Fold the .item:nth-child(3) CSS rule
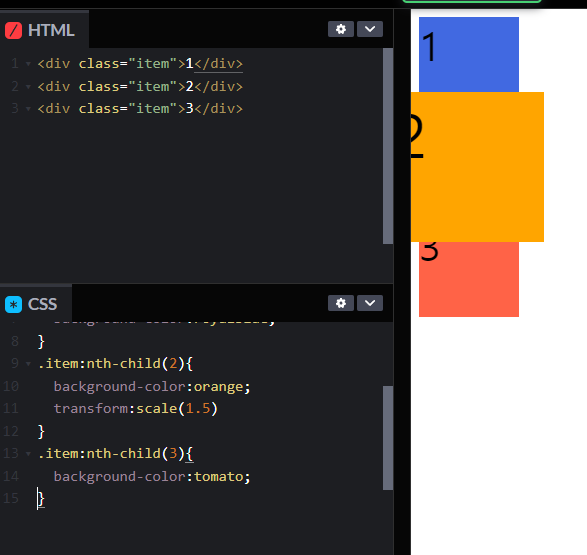Image resolution: width=587 pixels, height=555 pixels. point(28,454)
